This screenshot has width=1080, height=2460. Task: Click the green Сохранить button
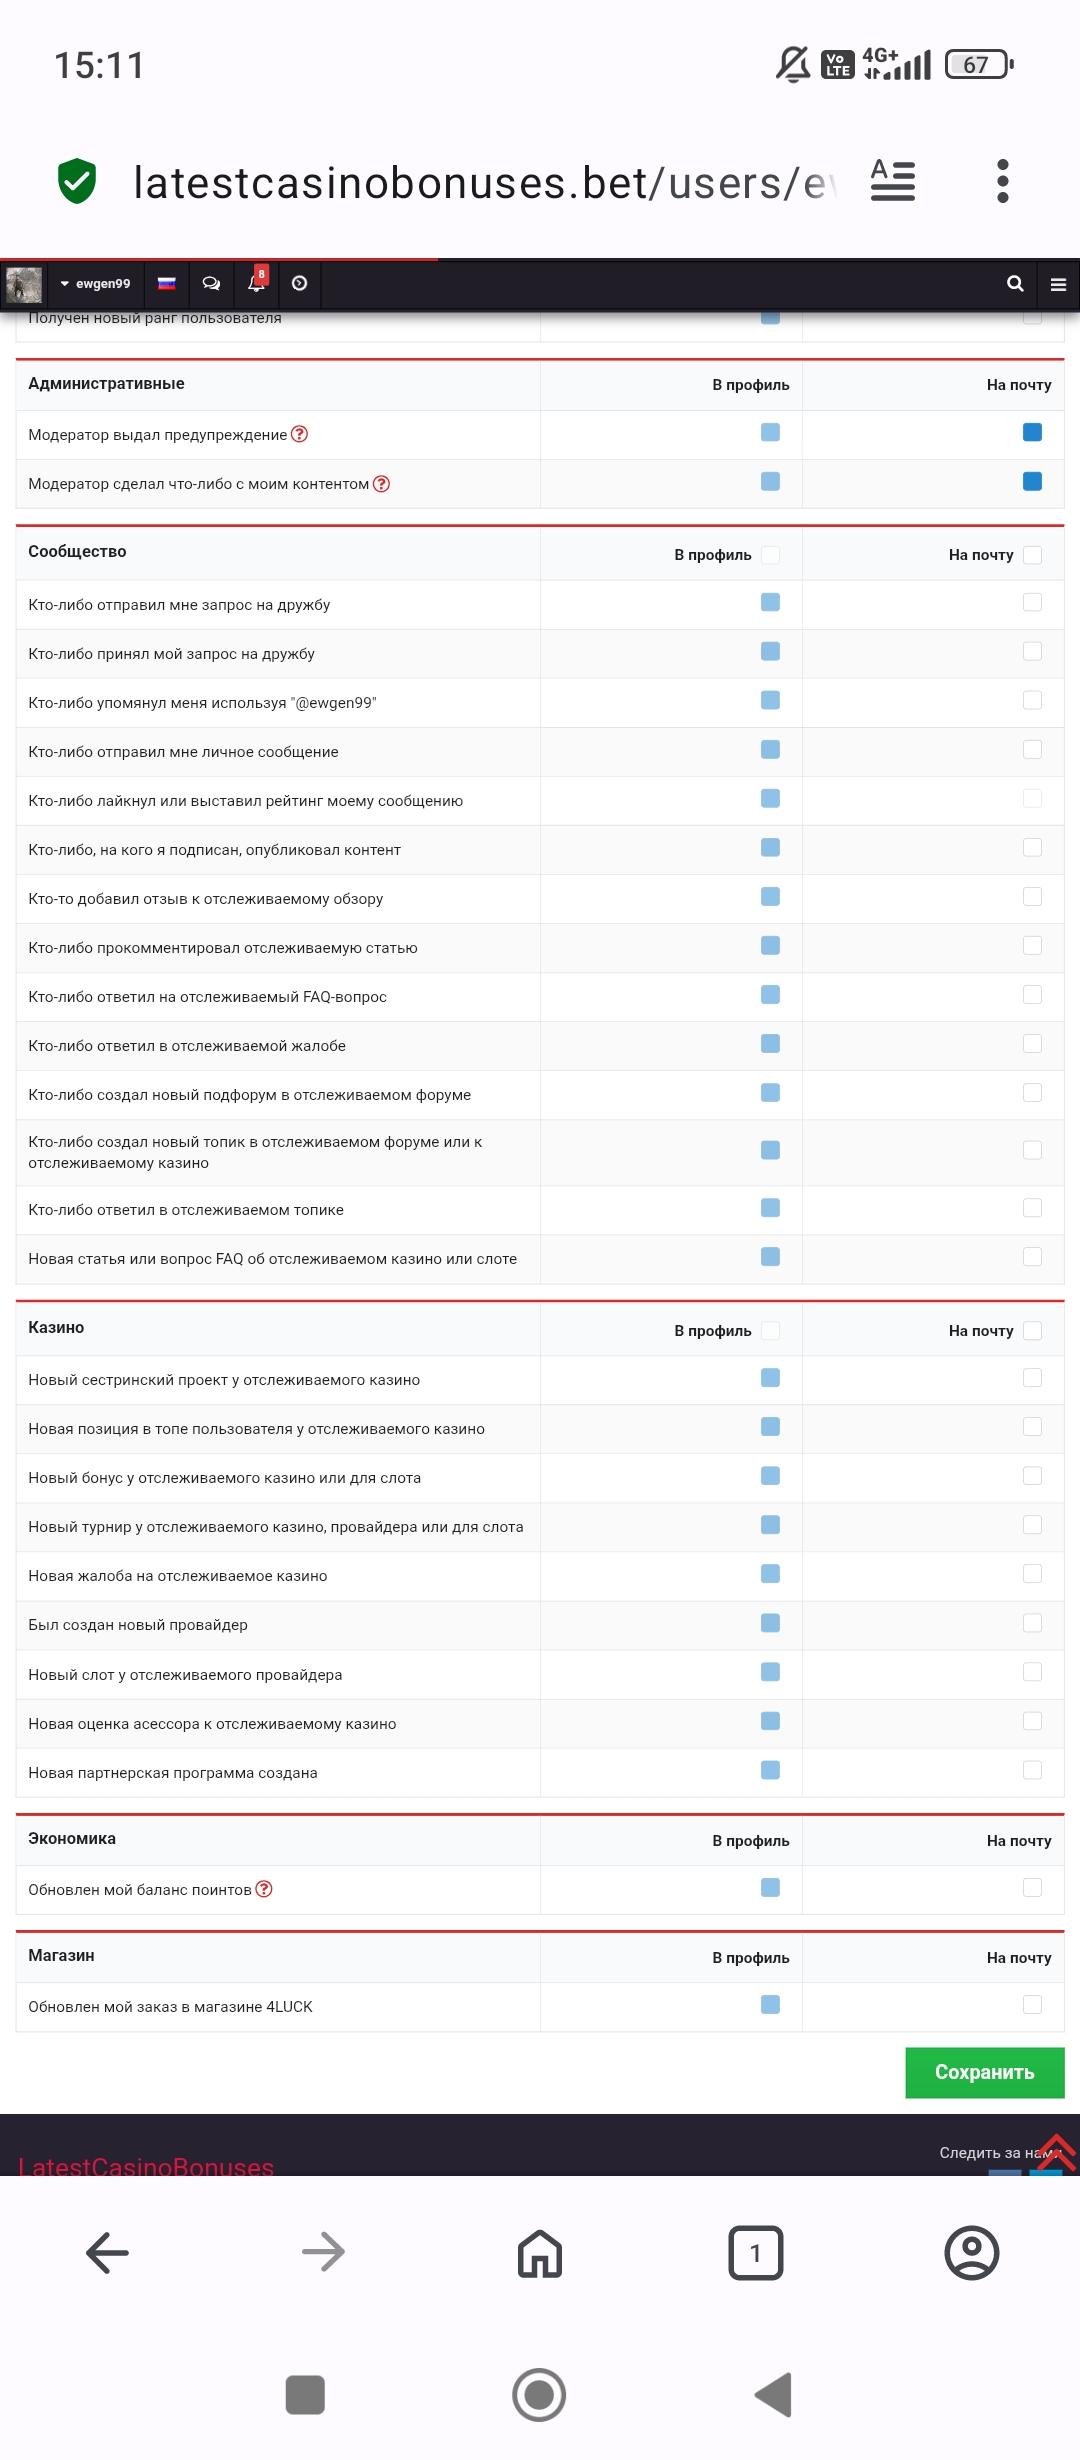tap(984, 2072)
